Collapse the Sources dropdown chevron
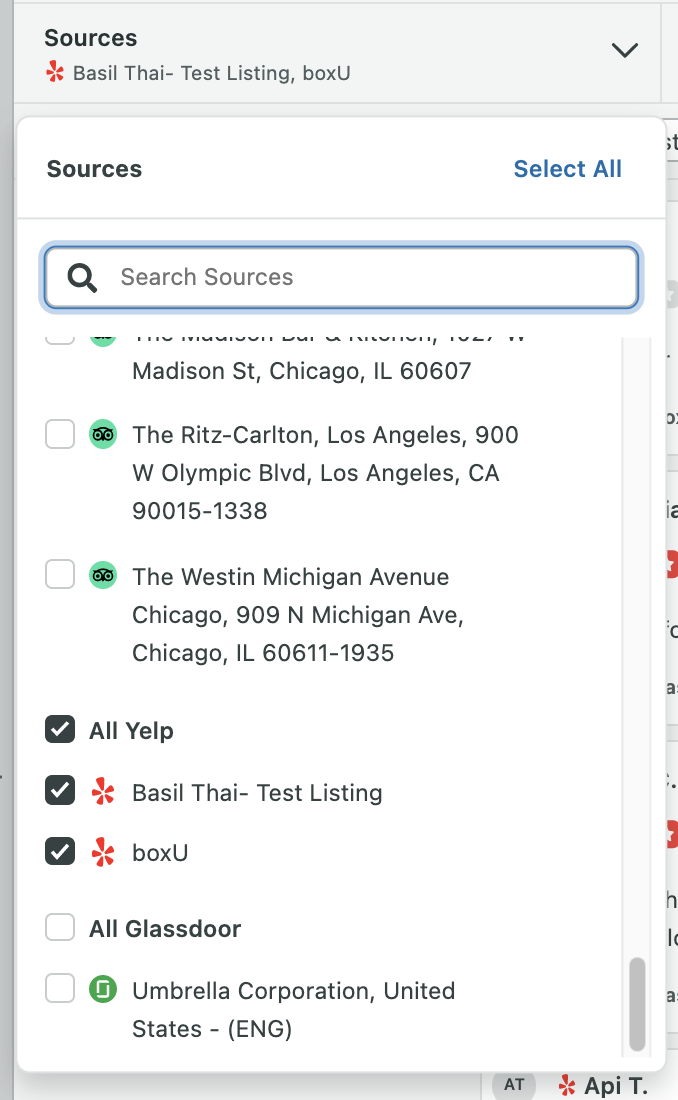This screenshot has width=678, height=1100. (x=625, y=51)
